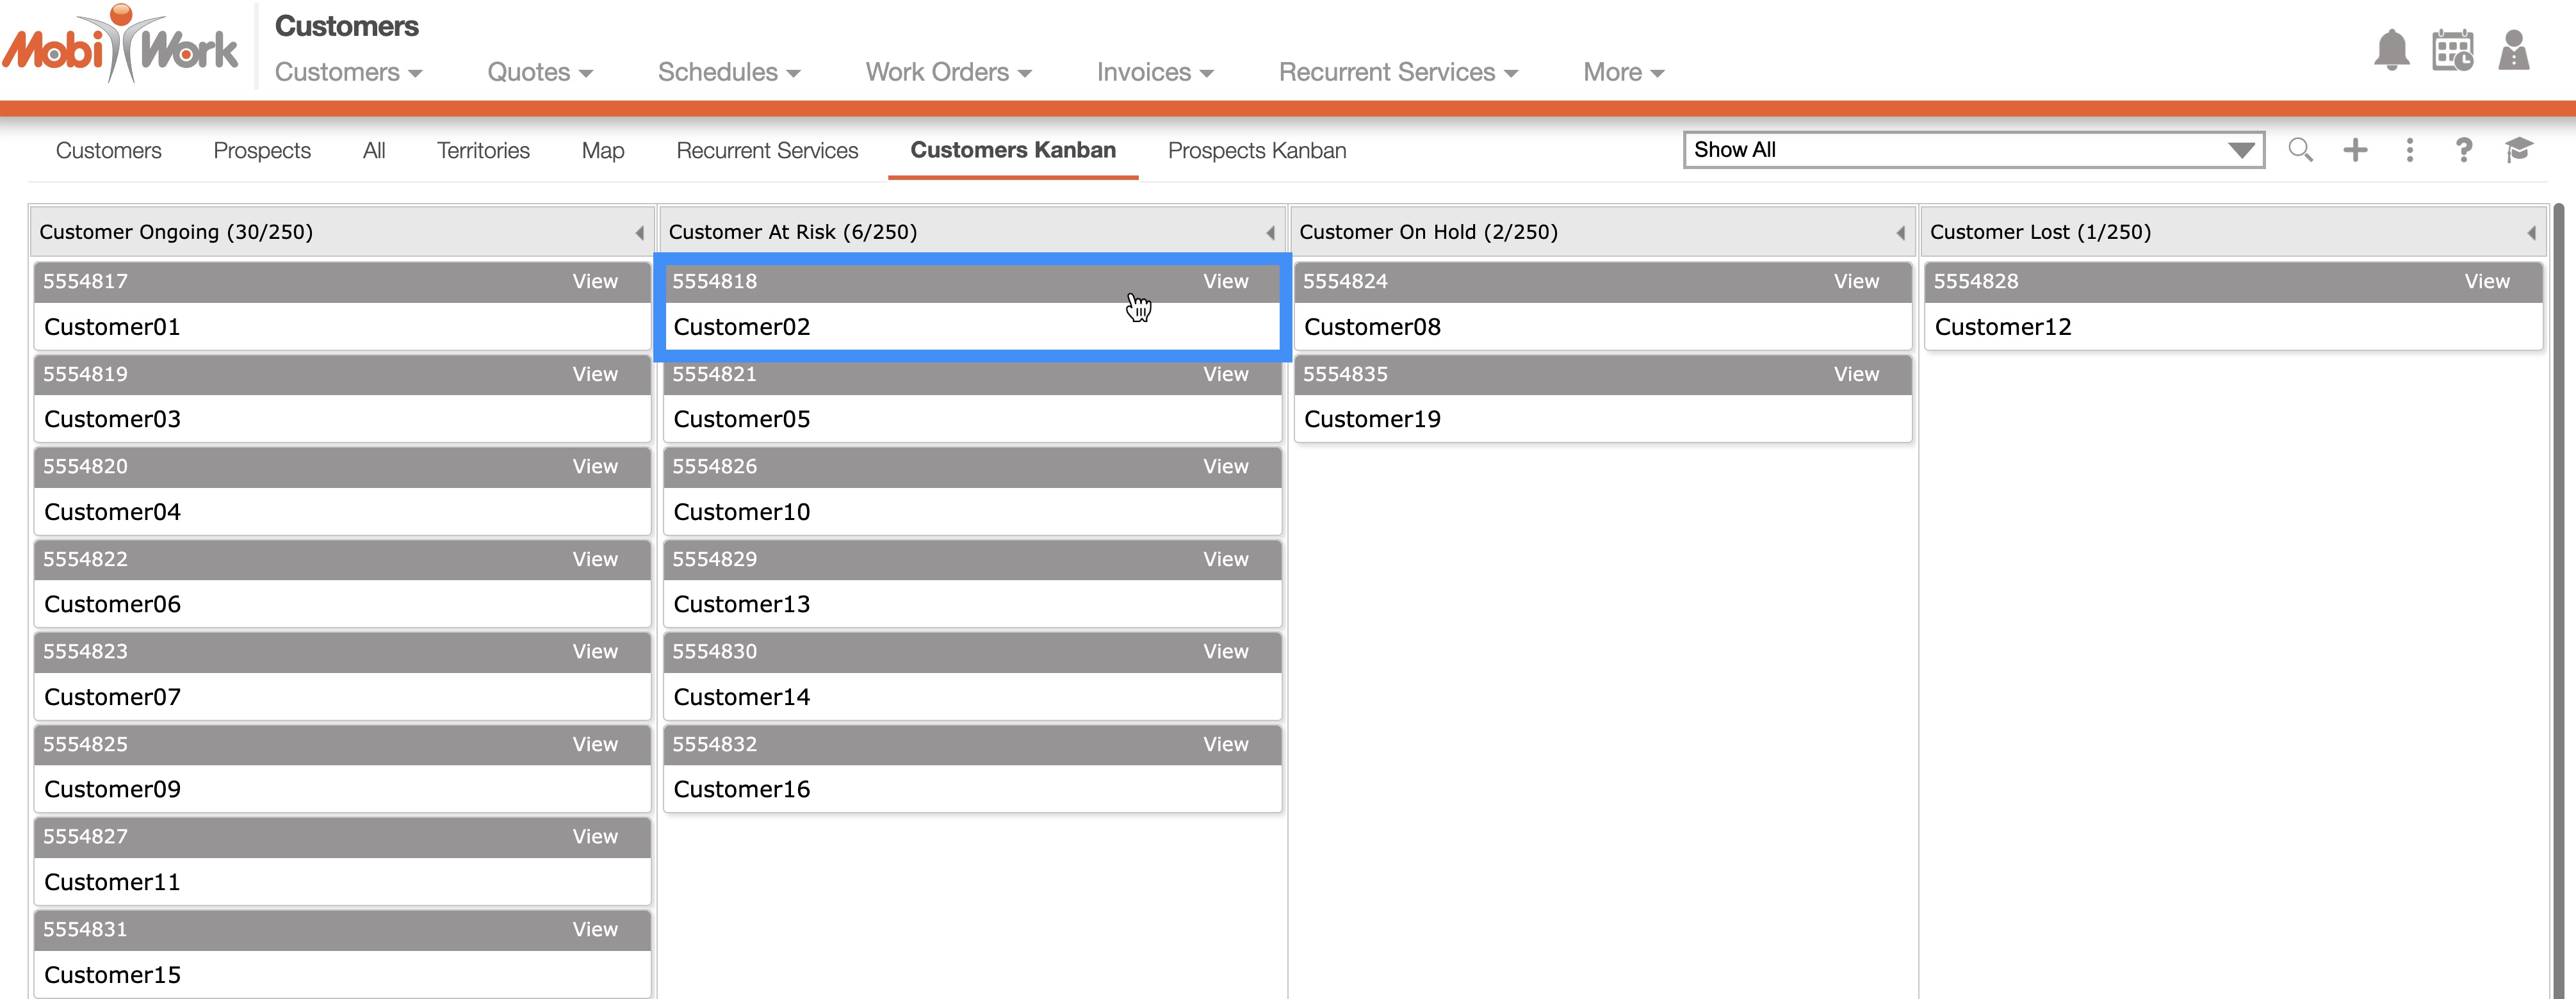
Task: Collapse the Customer Ongoing column
Action: click(639, 233)
